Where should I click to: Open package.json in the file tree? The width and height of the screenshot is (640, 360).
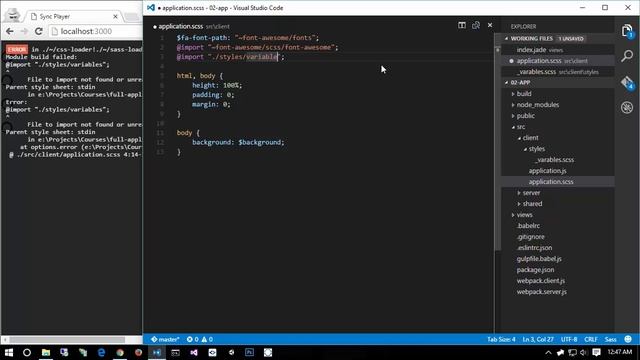point(536,270)
